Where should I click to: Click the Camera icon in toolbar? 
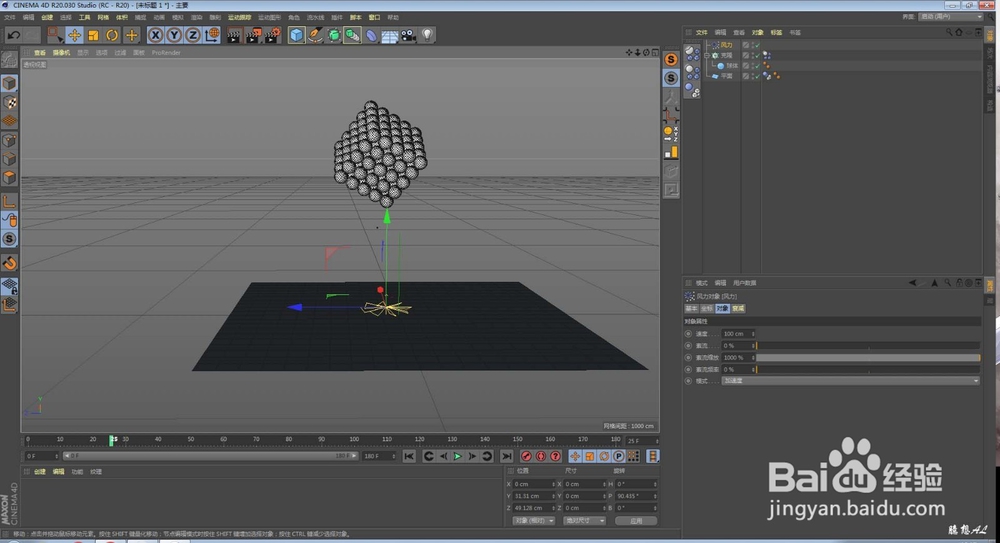click(x=408, y=35)
